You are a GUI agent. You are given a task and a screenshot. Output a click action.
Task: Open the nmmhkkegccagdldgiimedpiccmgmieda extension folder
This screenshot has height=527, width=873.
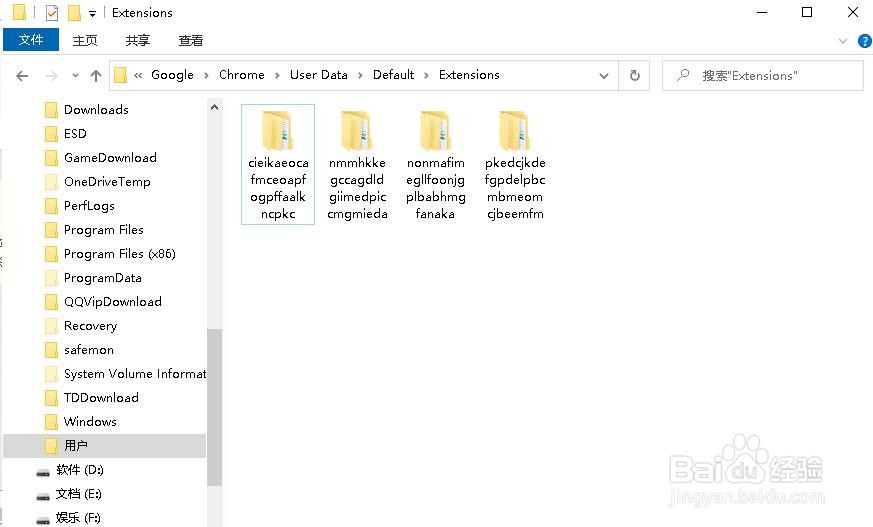[x=357, y=164]
